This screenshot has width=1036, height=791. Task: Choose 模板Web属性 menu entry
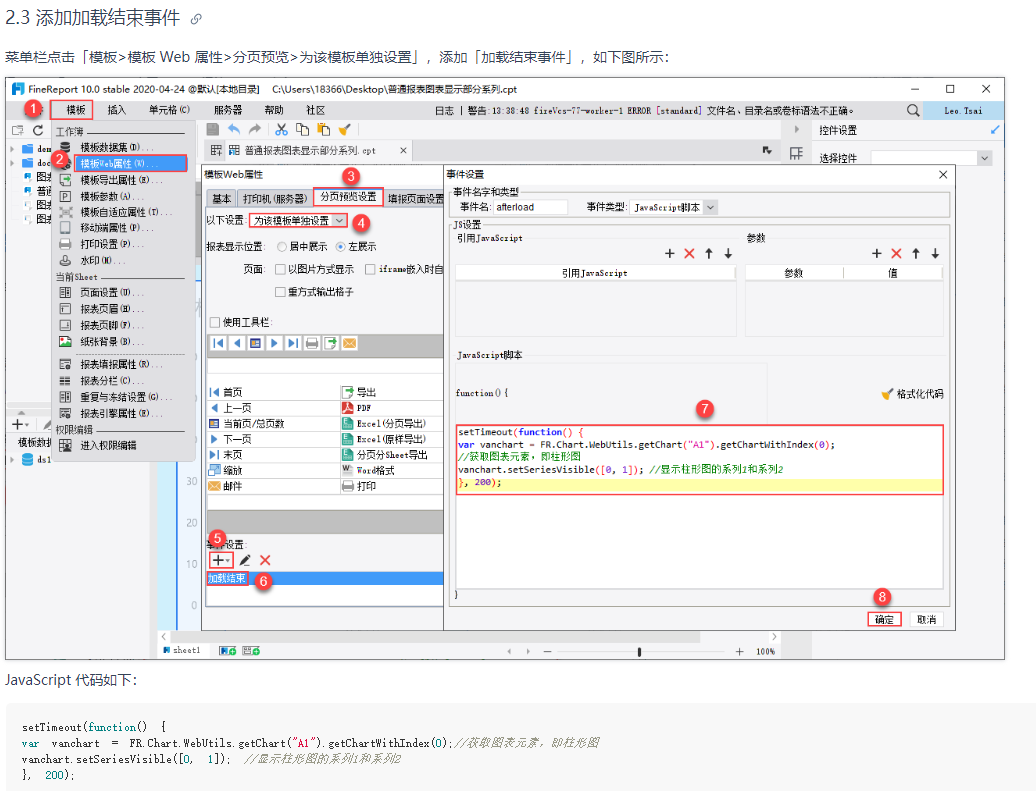131,163
